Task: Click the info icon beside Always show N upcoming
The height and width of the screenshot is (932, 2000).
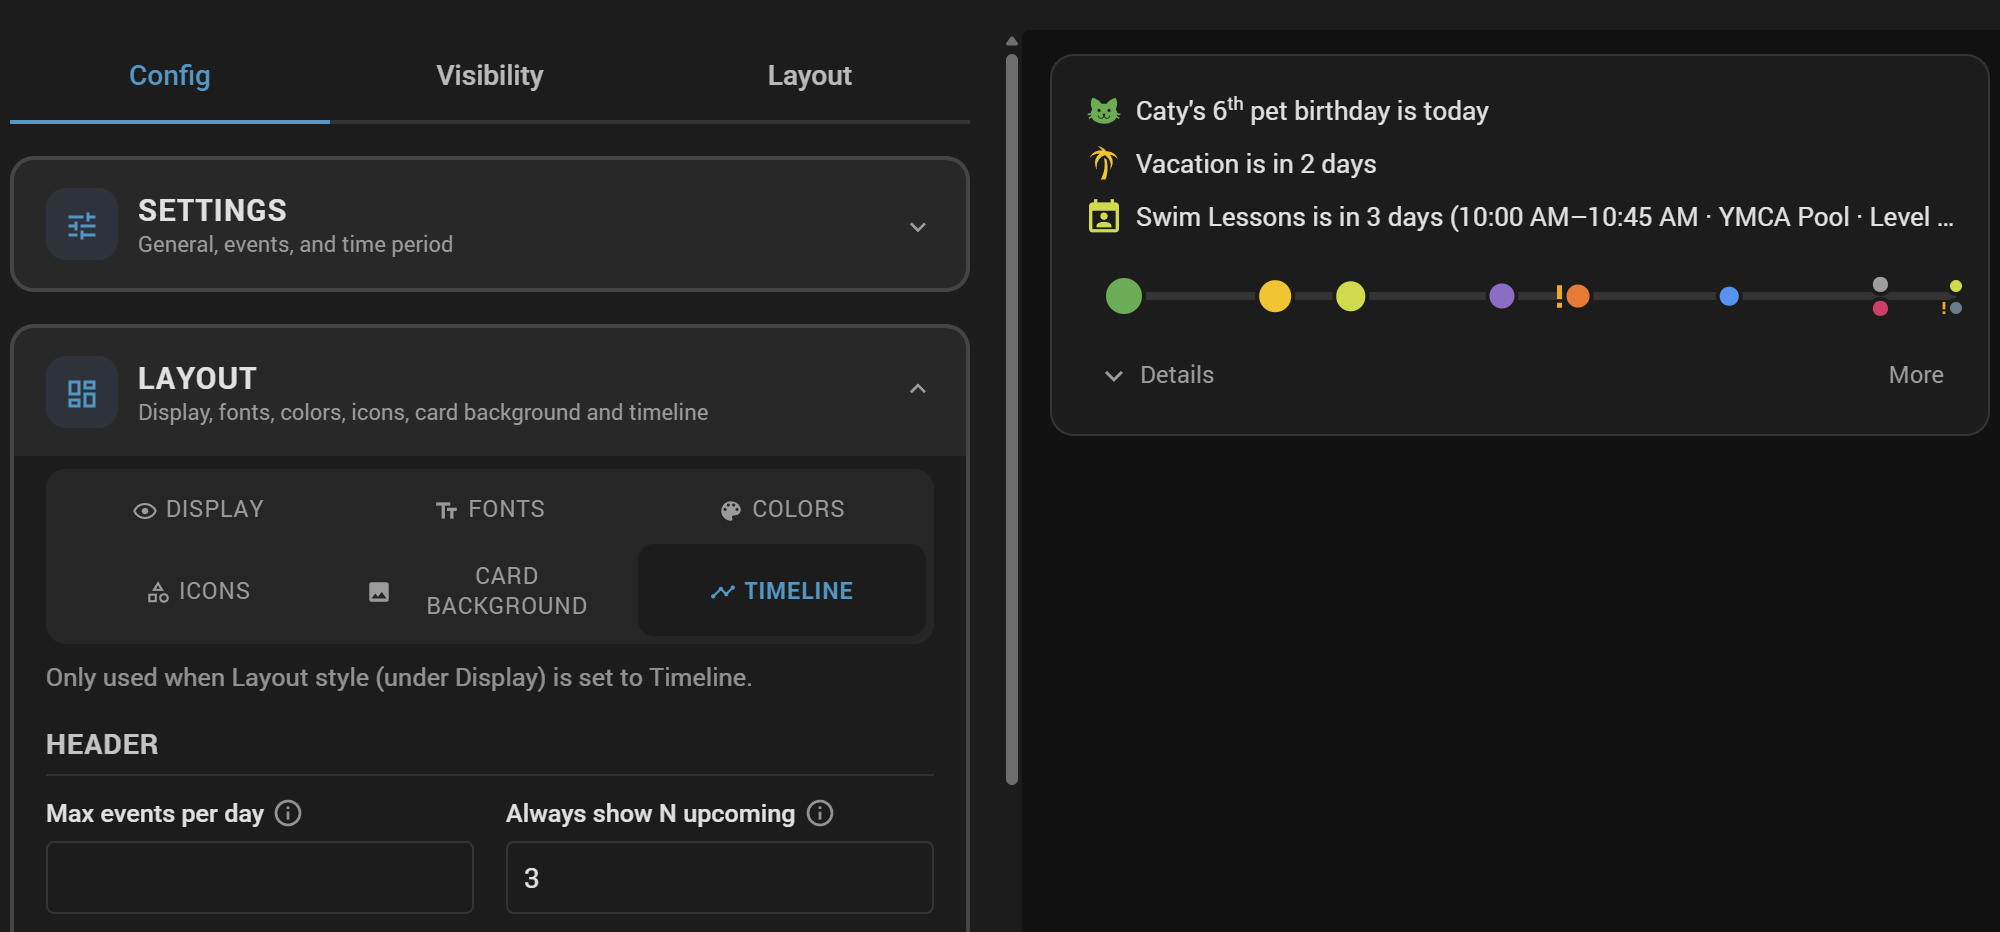Action: [820, 813]
